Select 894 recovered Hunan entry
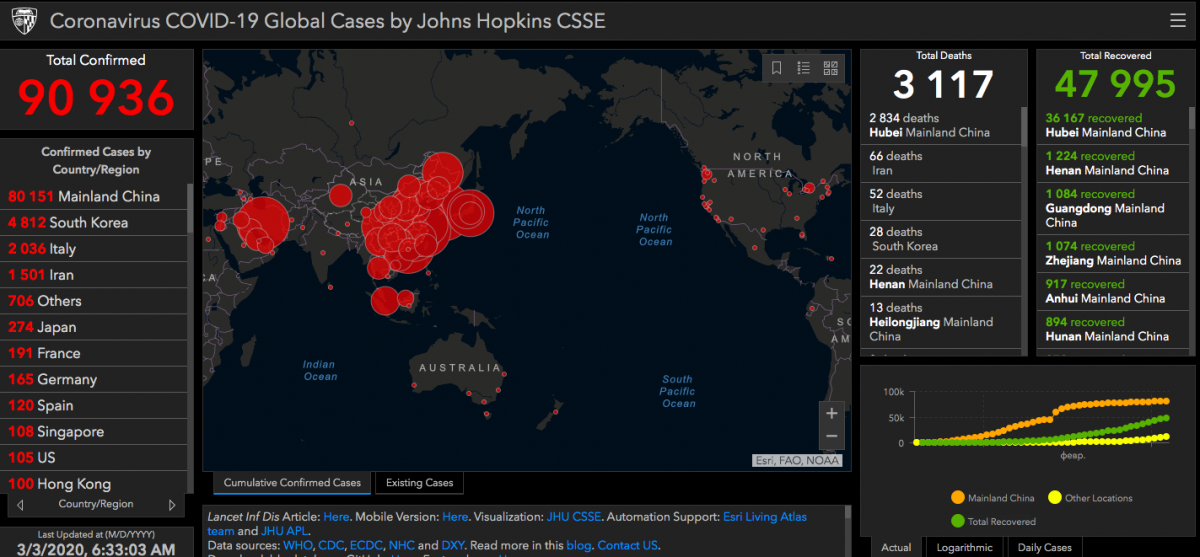Screen dimensions: 1200x557 pyautogui.click(x=1114, y=330)
